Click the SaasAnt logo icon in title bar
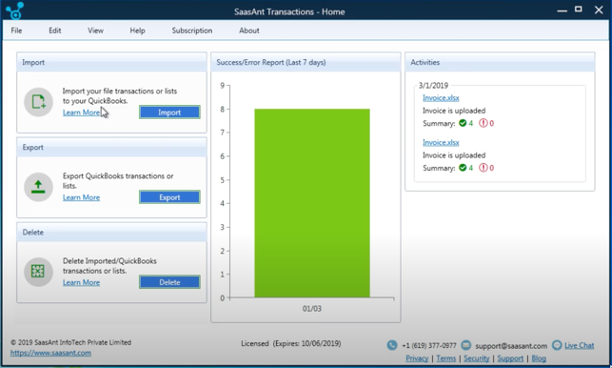 pos(15,11)
